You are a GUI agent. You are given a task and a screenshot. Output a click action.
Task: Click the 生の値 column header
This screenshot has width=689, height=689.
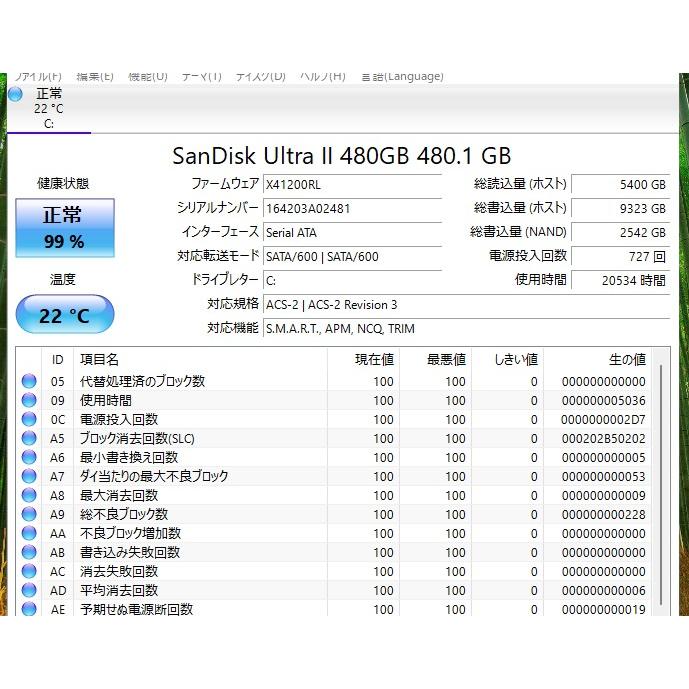[627, 359]
